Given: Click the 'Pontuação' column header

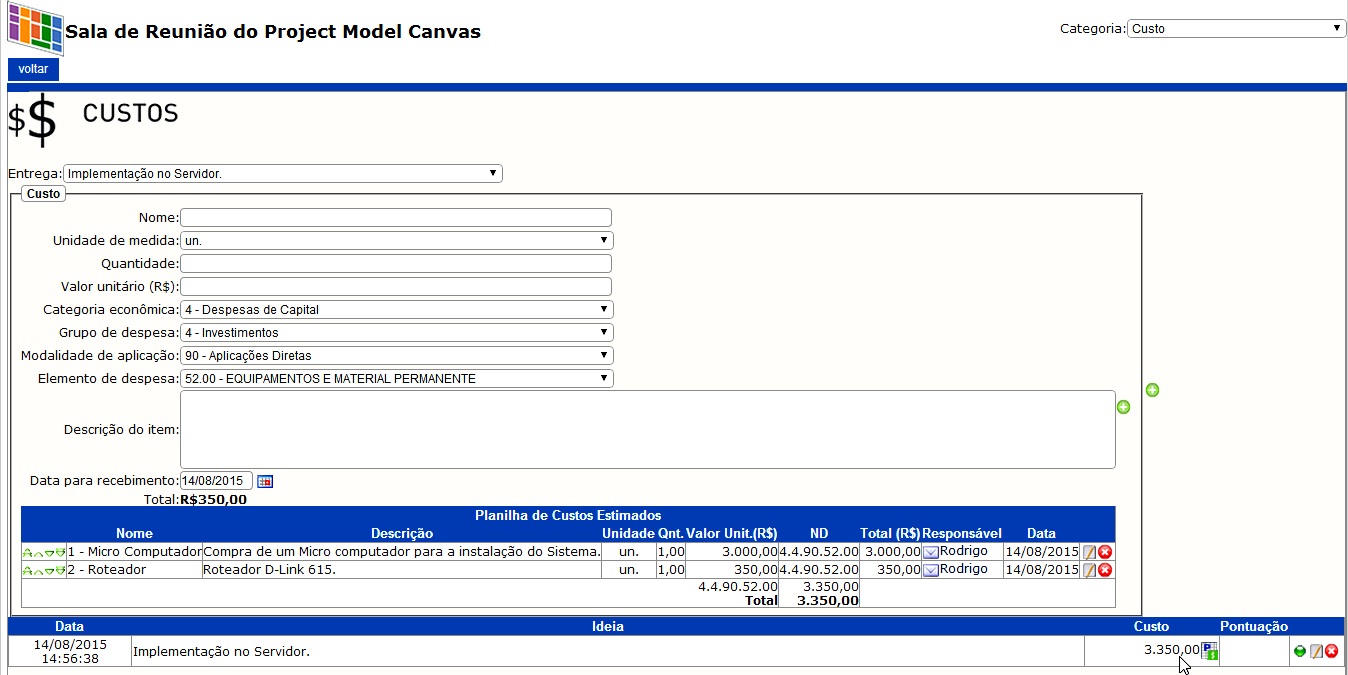Looking at the screenshot, I should pos(1254,627).
